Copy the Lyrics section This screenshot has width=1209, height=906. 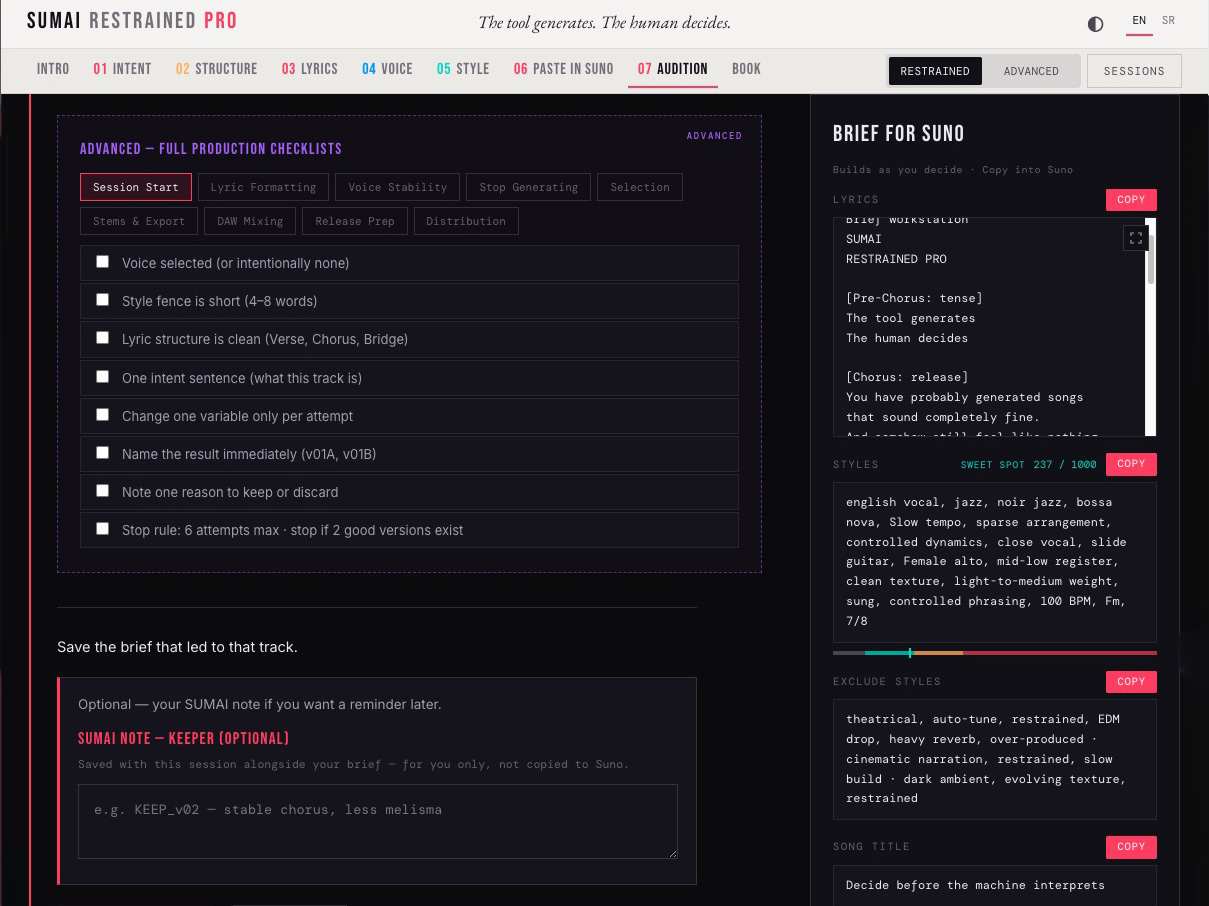[1131, 200]
